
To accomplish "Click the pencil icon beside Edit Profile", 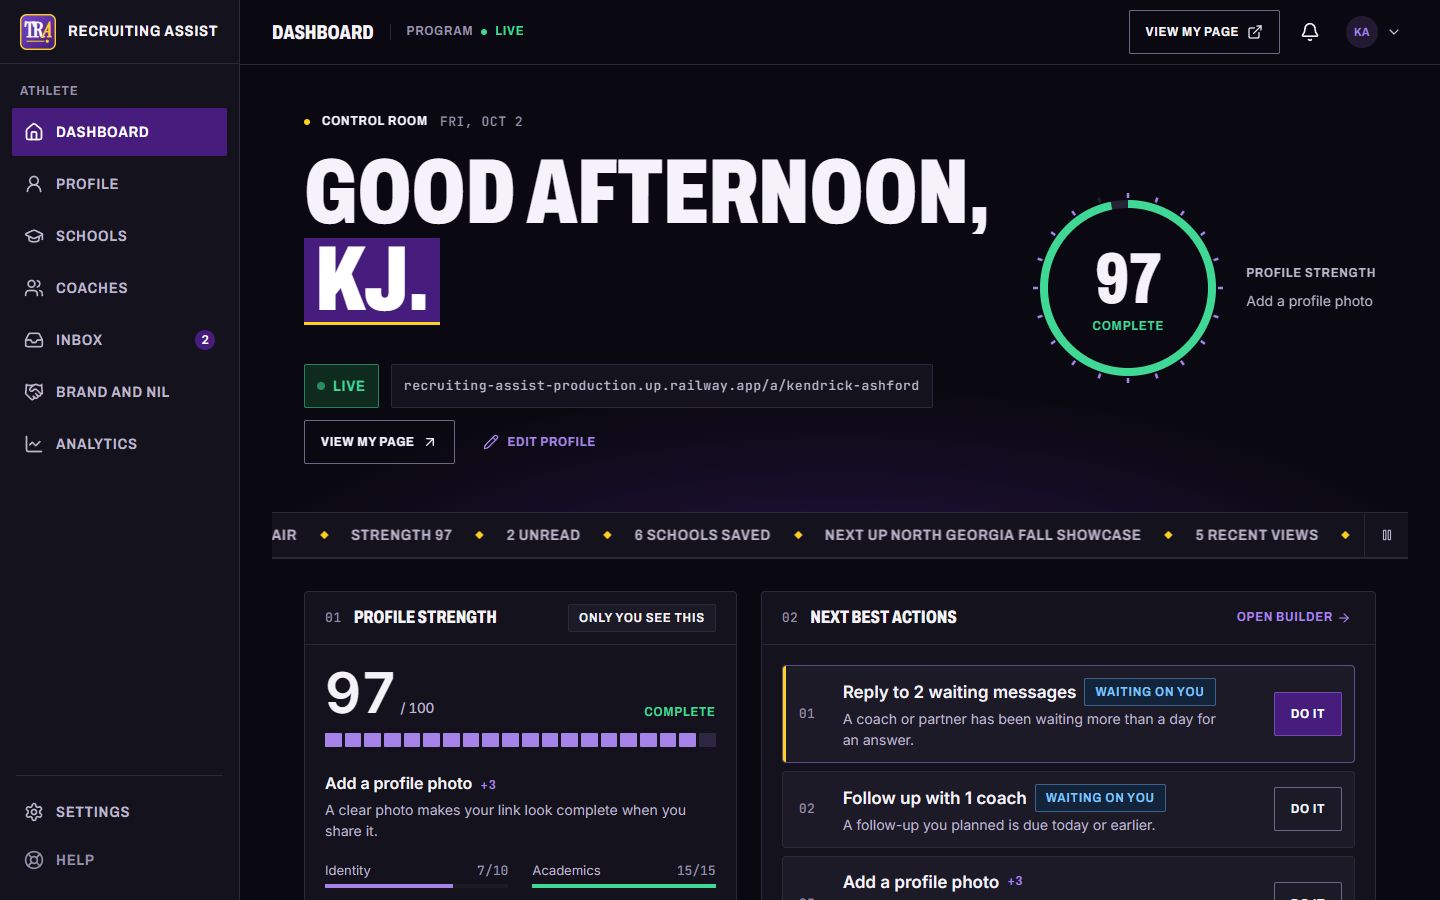I will pos(491,442).
